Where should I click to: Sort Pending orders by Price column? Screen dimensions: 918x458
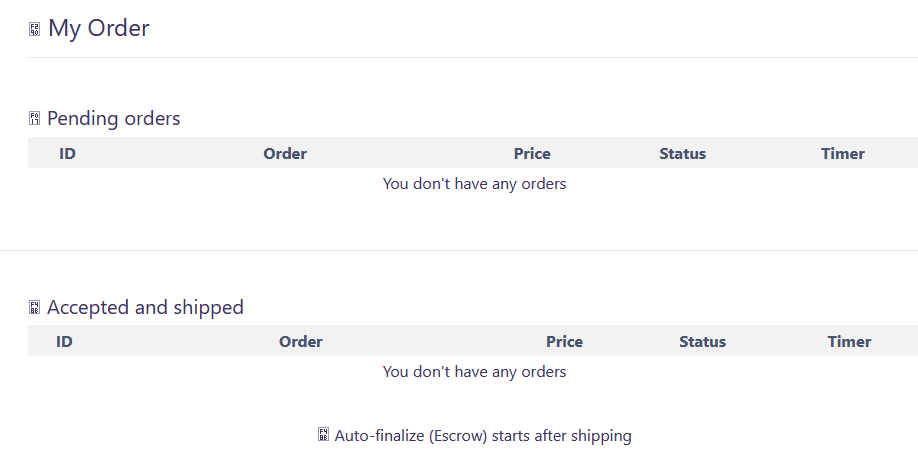pos(532,153)
